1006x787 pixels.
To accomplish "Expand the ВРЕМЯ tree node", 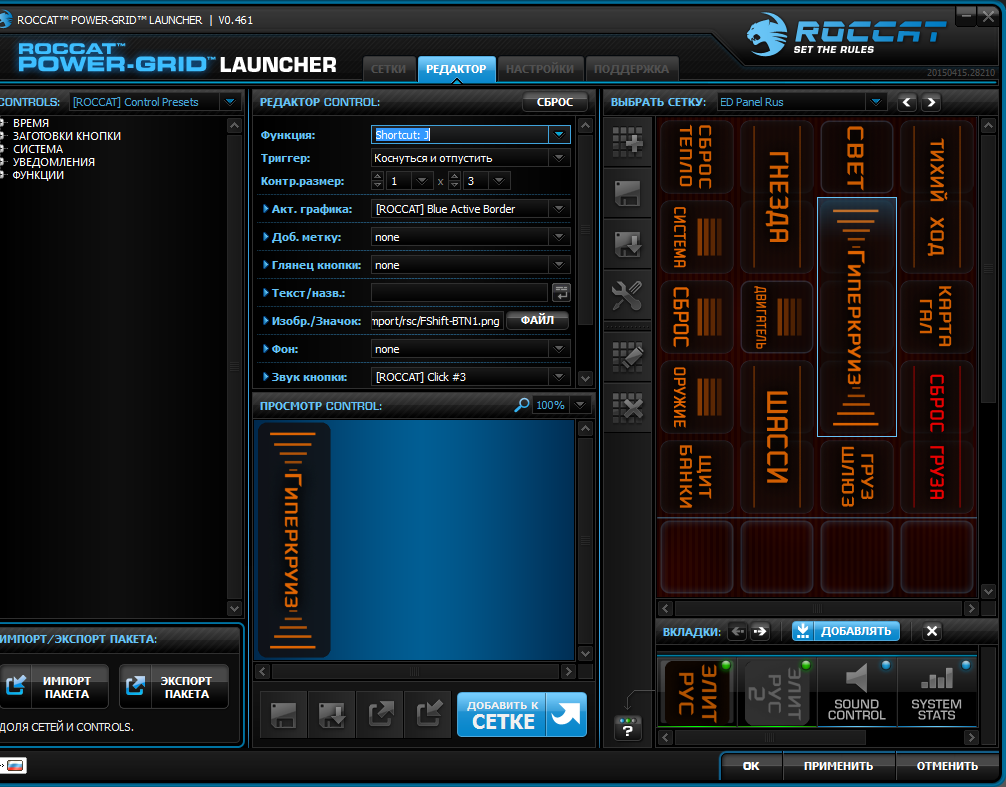I will pyautogui.click(x=3, y=123).
